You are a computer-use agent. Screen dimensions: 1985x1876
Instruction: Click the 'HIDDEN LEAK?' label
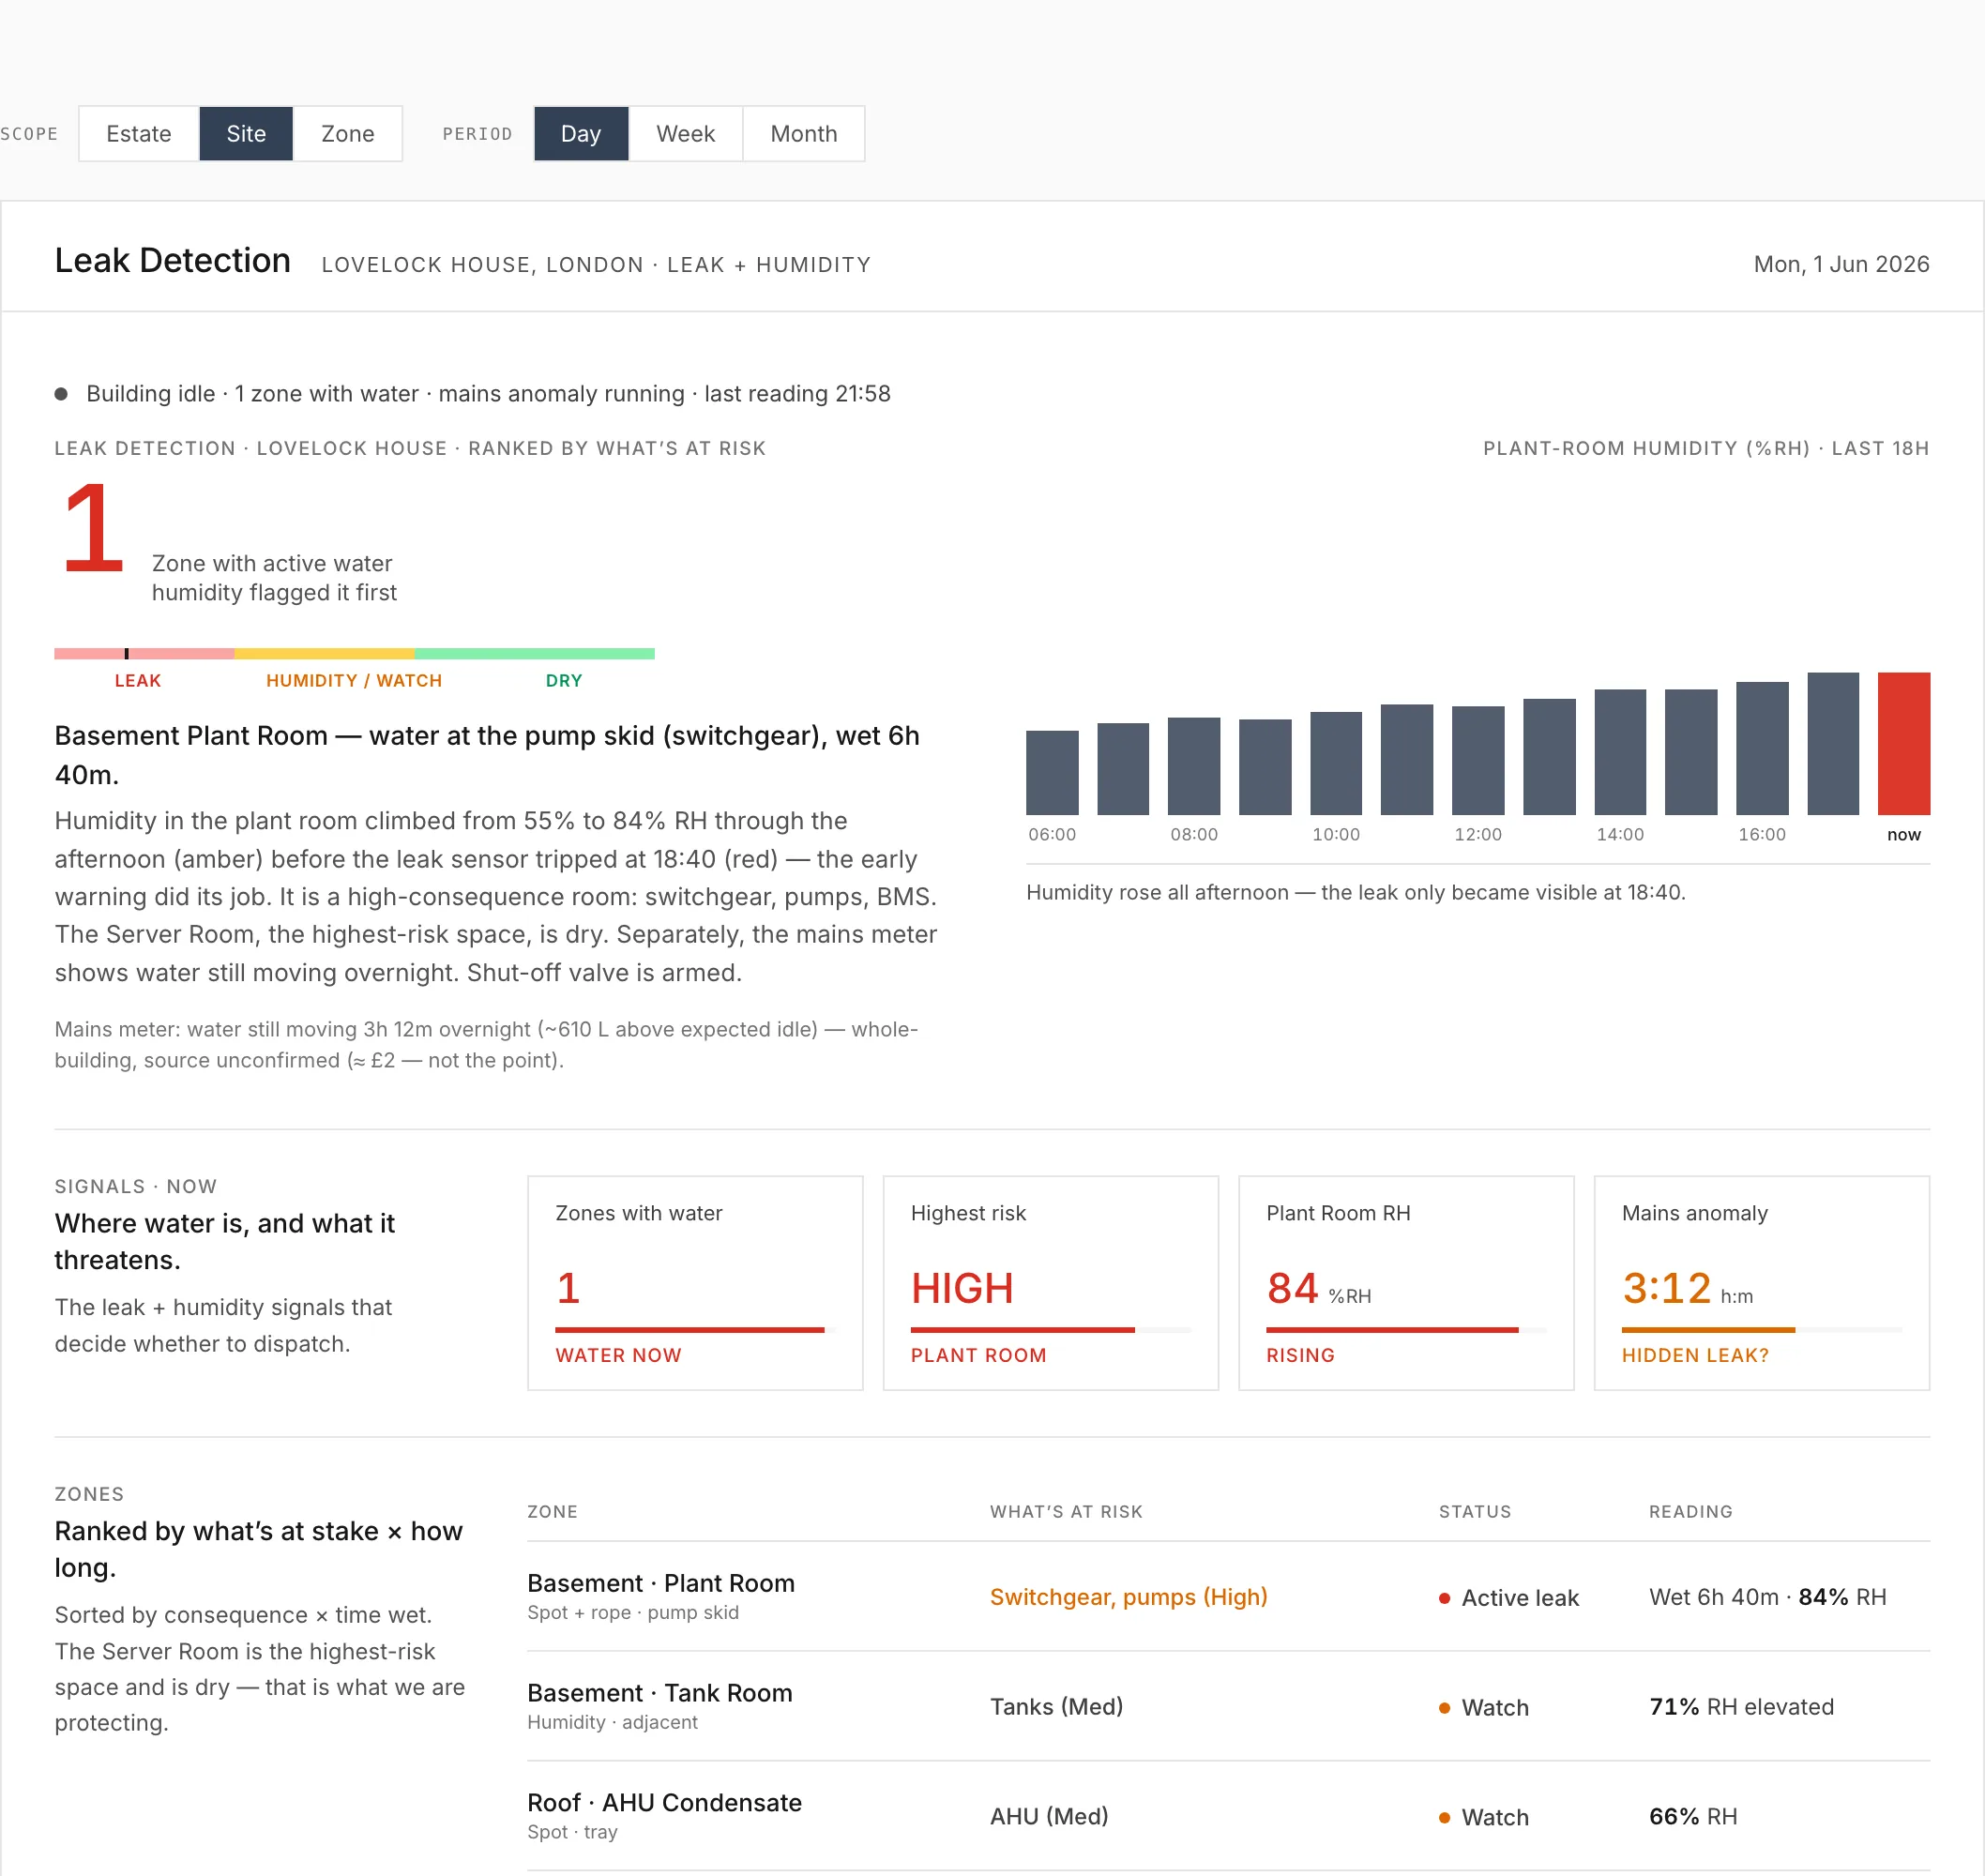[x=1695, y=1356]
